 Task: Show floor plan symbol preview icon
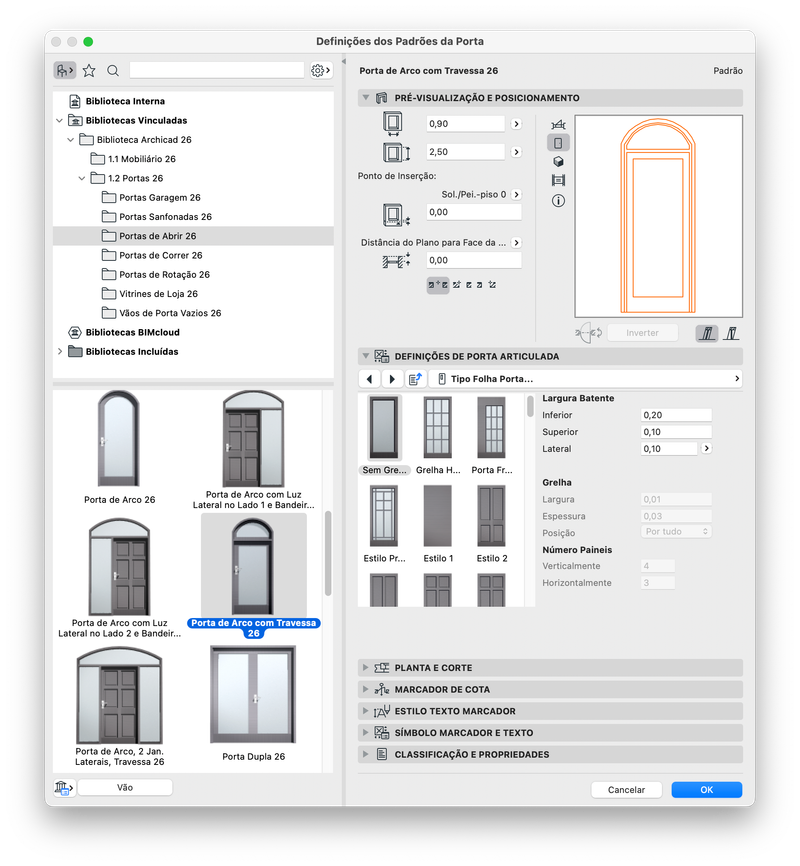click(559, 124)
